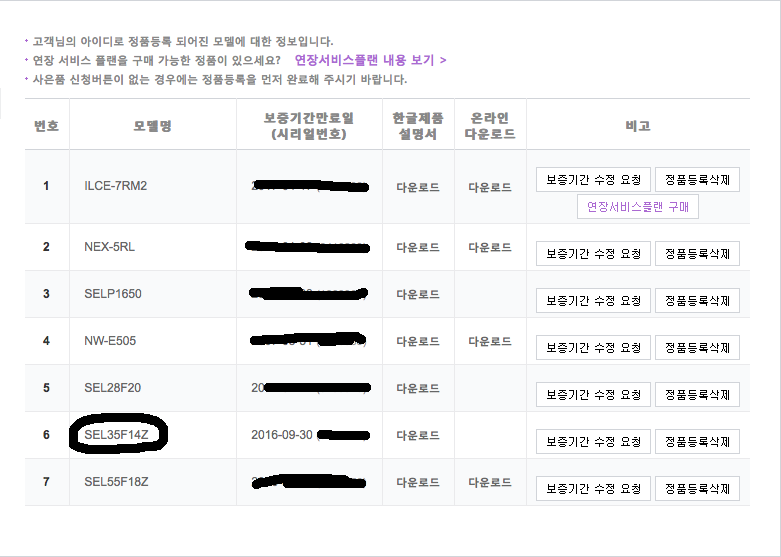Image resolution: width=781 pixels, height=557 pixels.
Task: Request 보증기간 수정 for NW-E505
Action: (x=593, y=347)
